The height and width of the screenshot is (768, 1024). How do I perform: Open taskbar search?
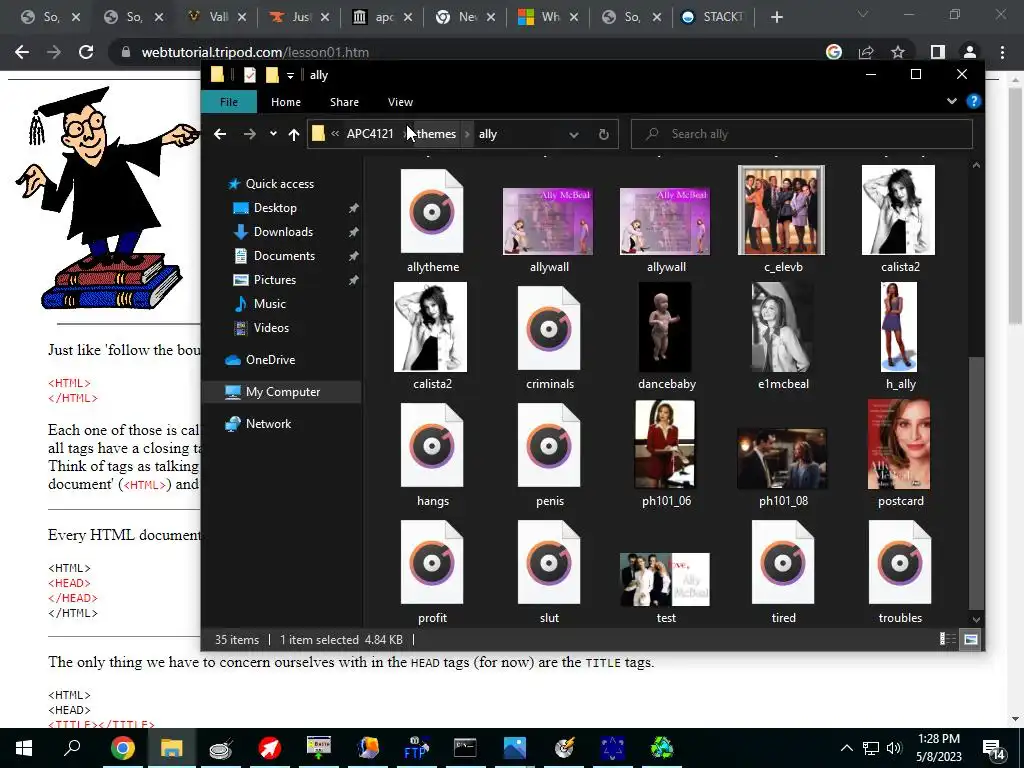tap(72, 748)
